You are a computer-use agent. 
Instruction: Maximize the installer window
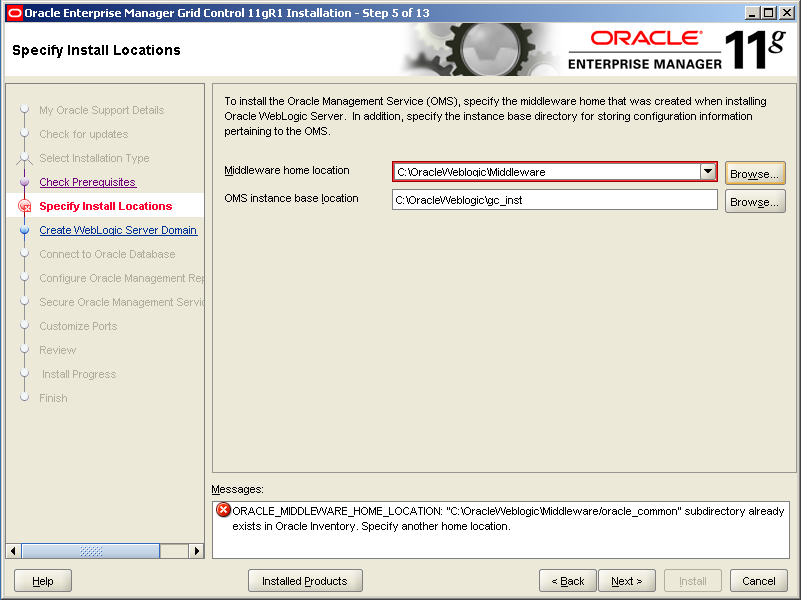769,13
